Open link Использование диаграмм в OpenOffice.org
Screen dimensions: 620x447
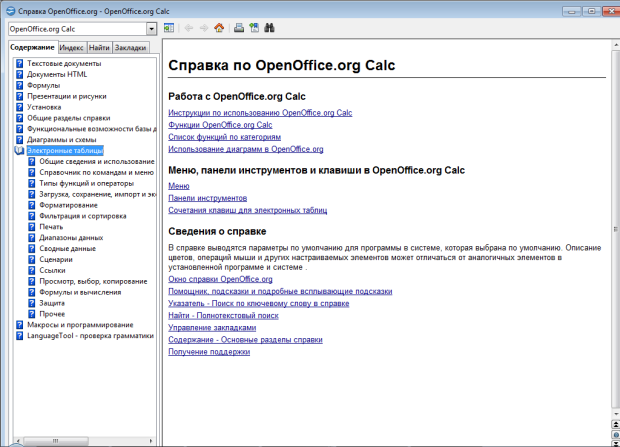[x=246, y=149]
